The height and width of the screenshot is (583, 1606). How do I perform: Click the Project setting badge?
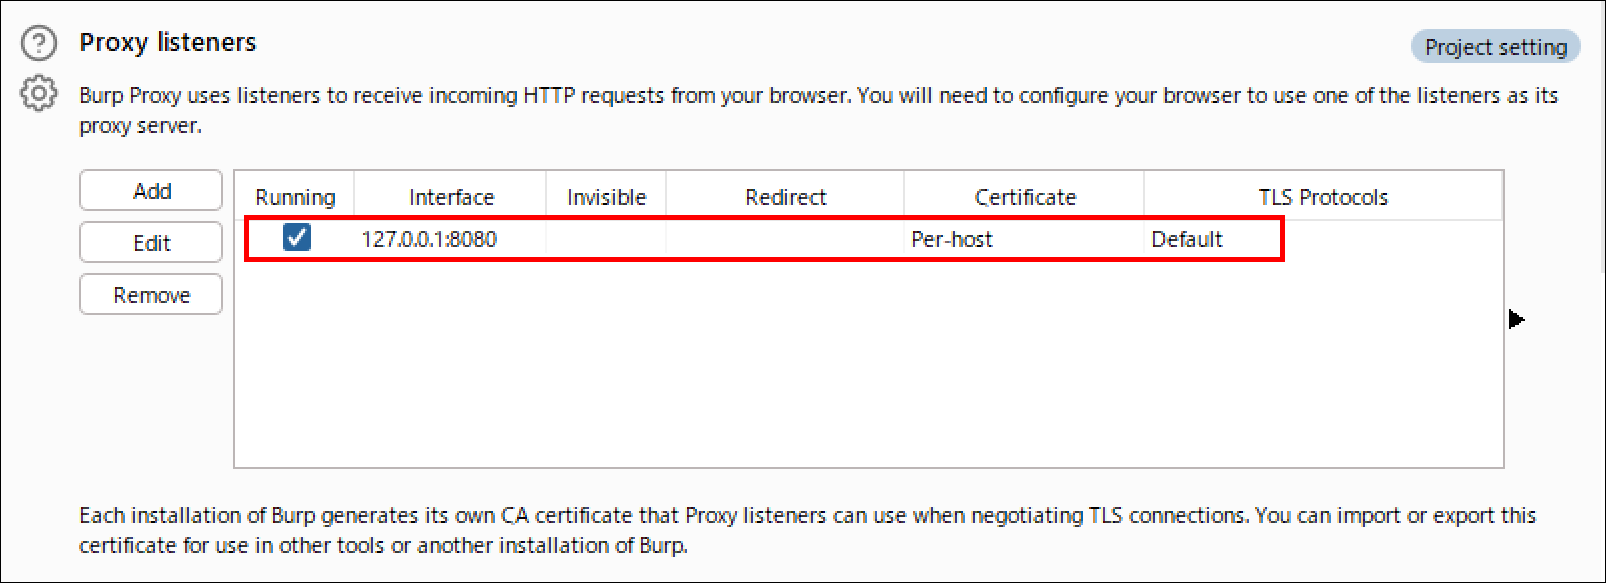pos(1495,47)
